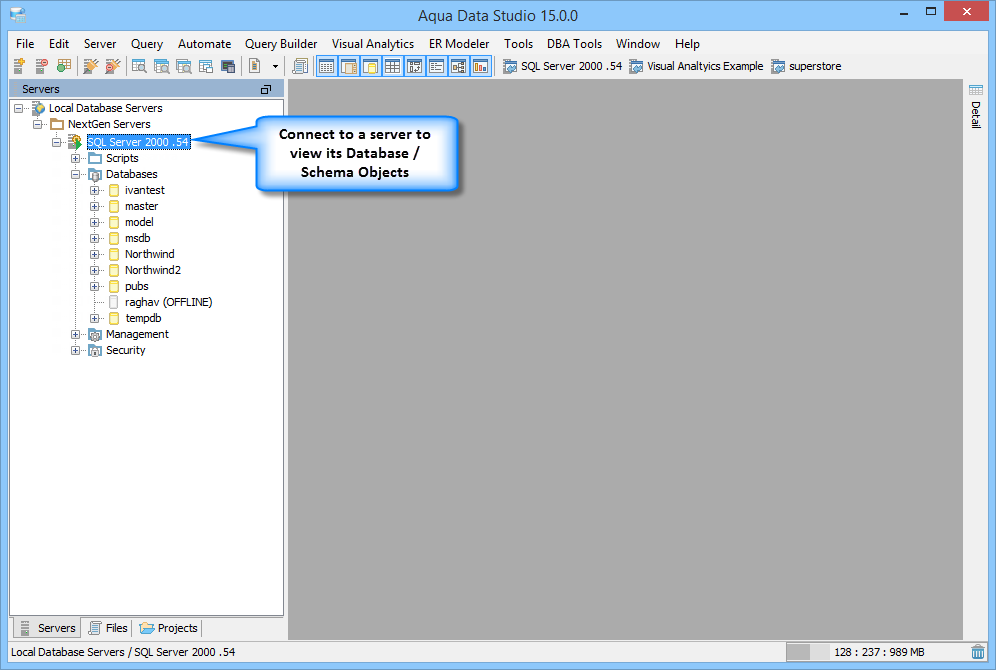The width and height of the screenshot is (996, 670).
Task: Expand the Security node
Action: pyautogui.click(x=76, y=350)
